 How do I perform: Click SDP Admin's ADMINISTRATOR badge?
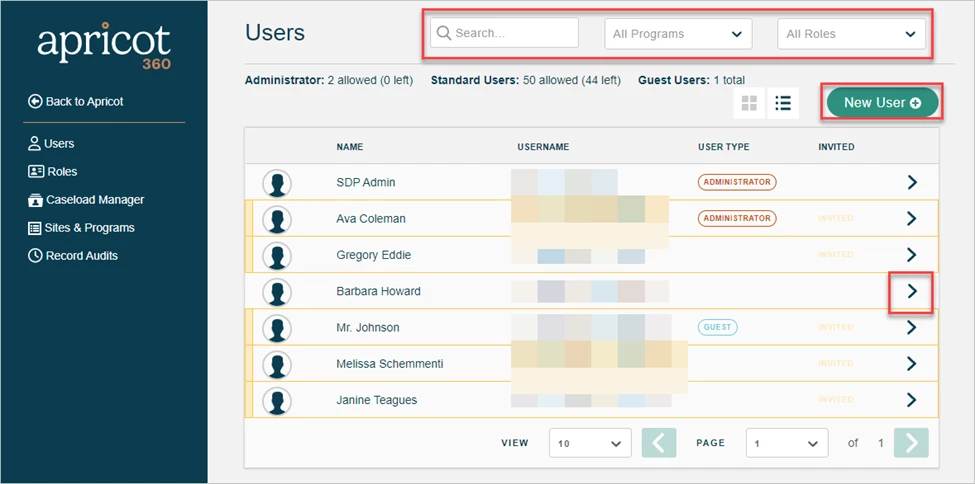coord(737,182)
